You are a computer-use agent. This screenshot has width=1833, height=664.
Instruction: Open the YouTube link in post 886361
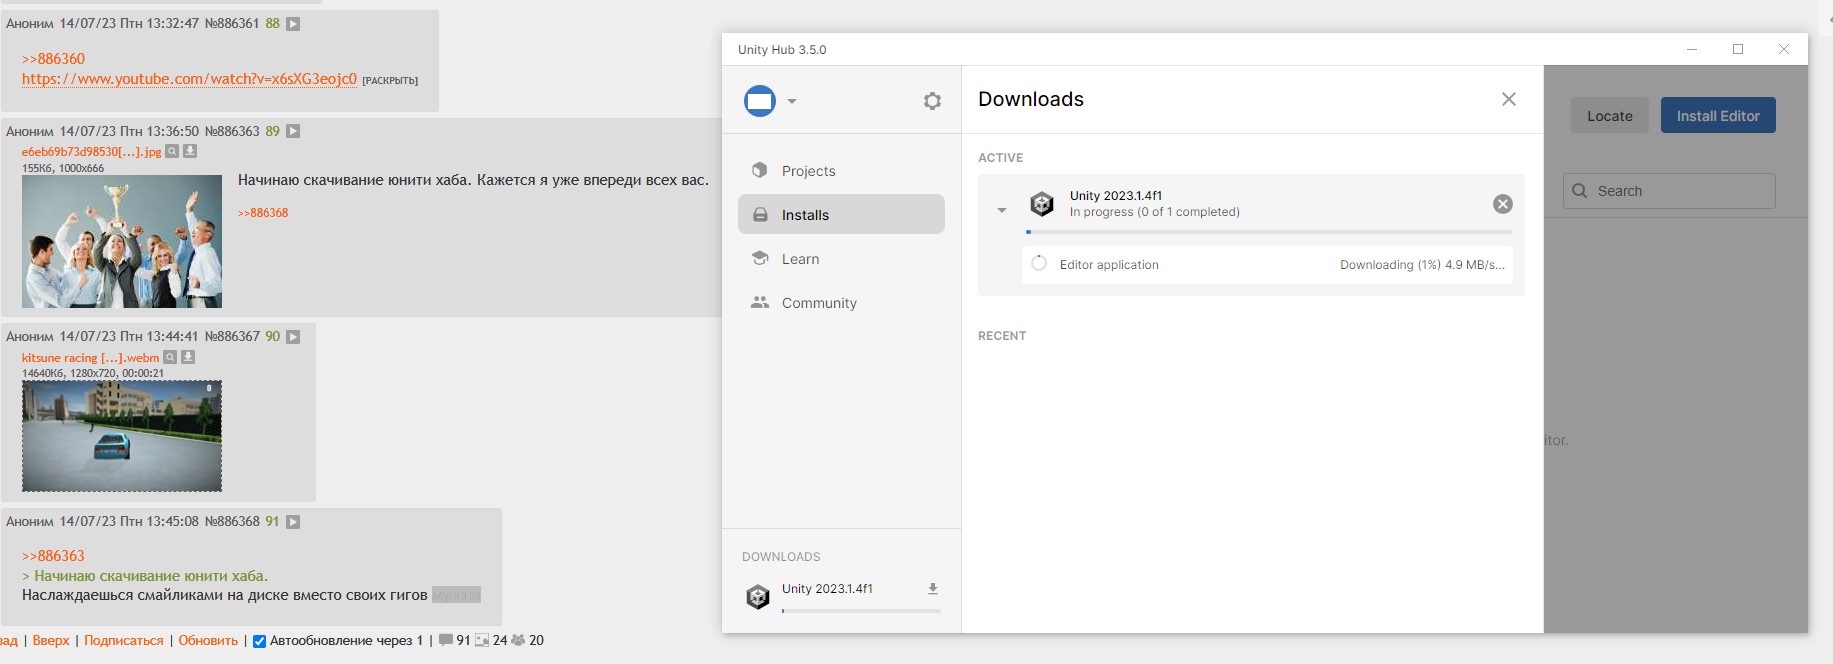point(189,79)
